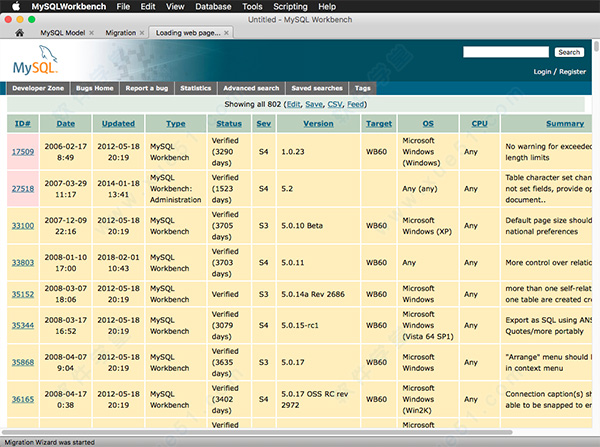Open the Database menu
The height and width of the screenshot is (447, 600).
pos(213,7)
